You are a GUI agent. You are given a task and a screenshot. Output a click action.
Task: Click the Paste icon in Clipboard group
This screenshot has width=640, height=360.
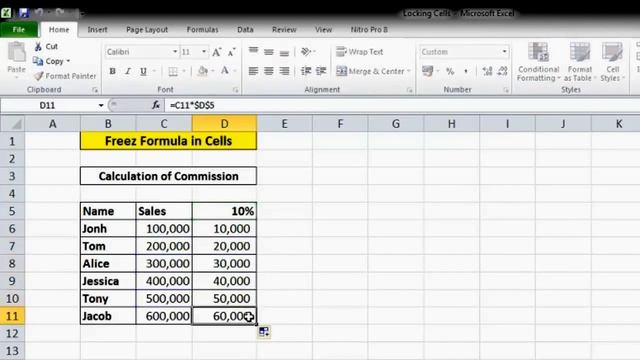(x=17, y=53)
